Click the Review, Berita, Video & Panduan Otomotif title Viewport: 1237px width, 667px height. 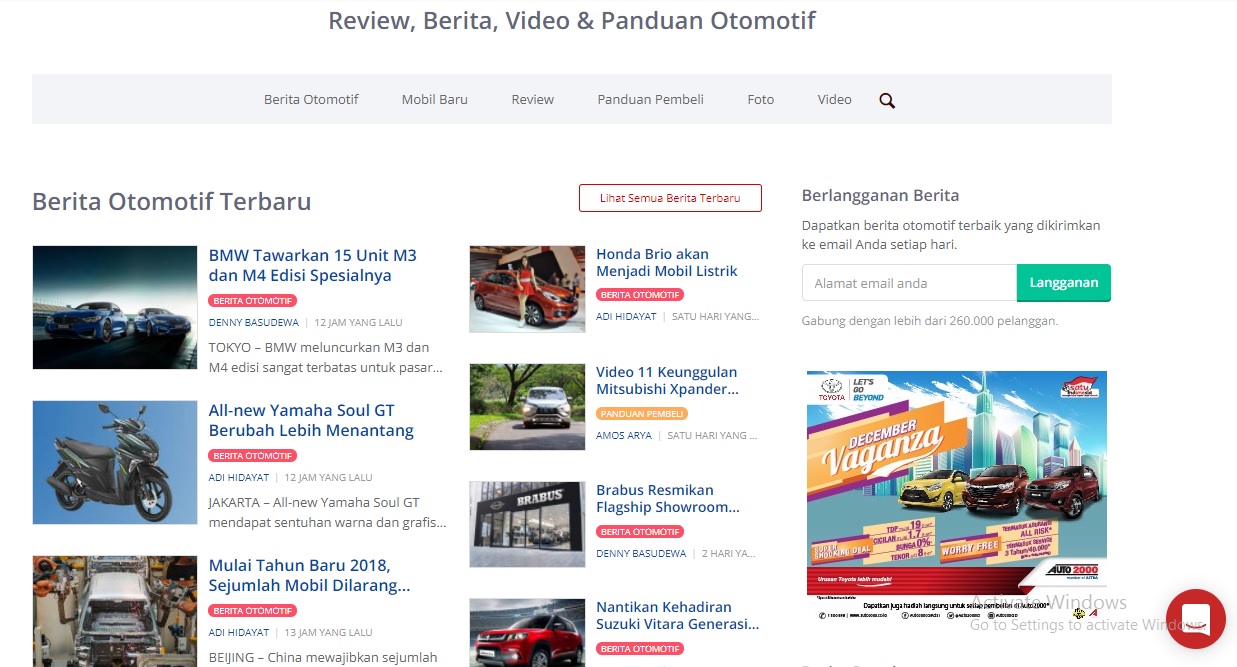572,20
